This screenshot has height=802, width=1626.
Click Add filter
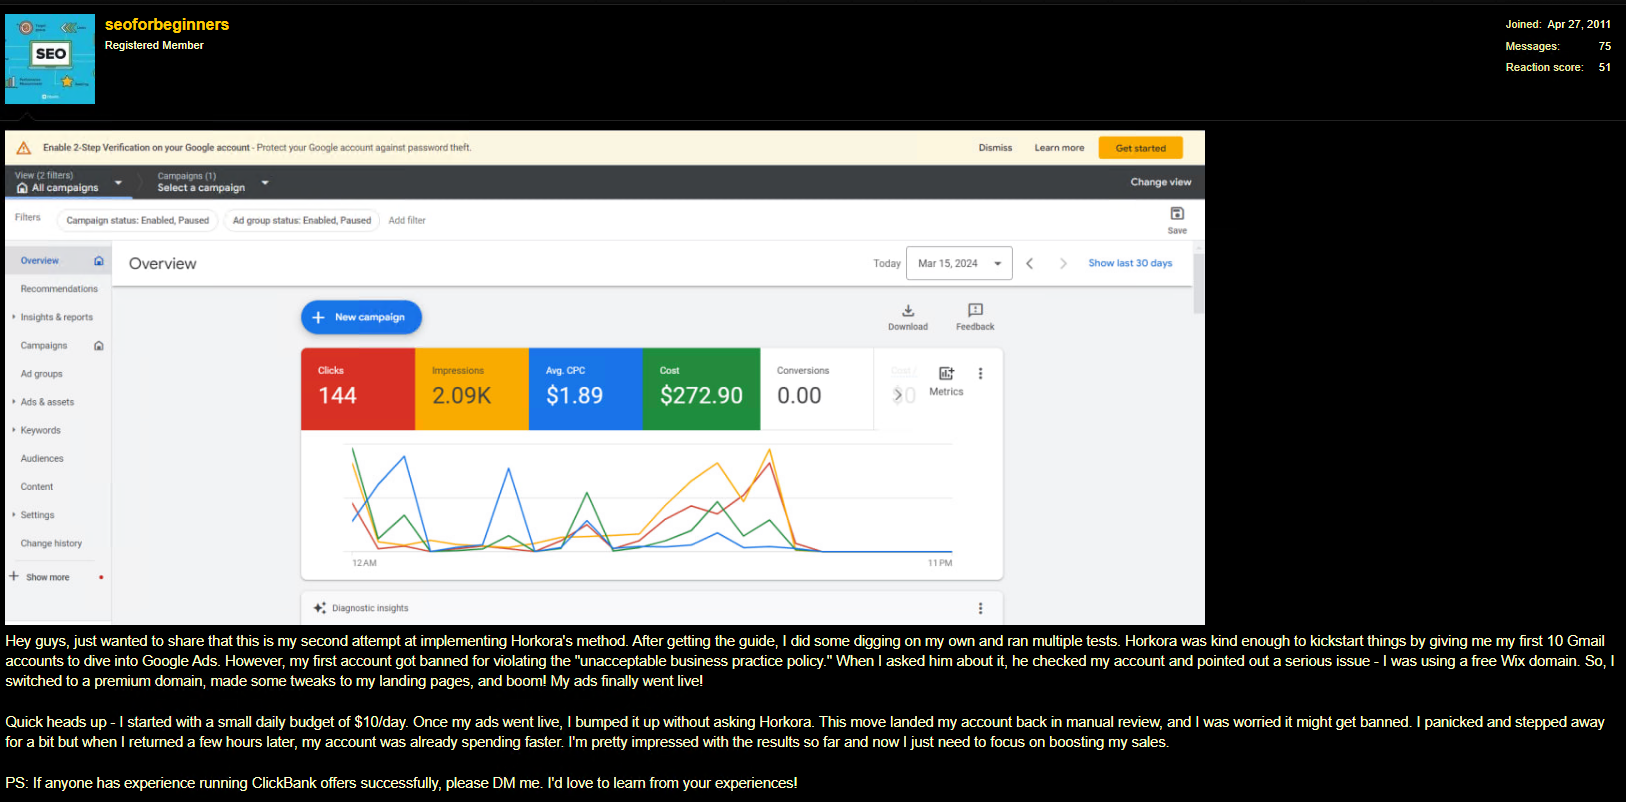[x=407, y=220]
